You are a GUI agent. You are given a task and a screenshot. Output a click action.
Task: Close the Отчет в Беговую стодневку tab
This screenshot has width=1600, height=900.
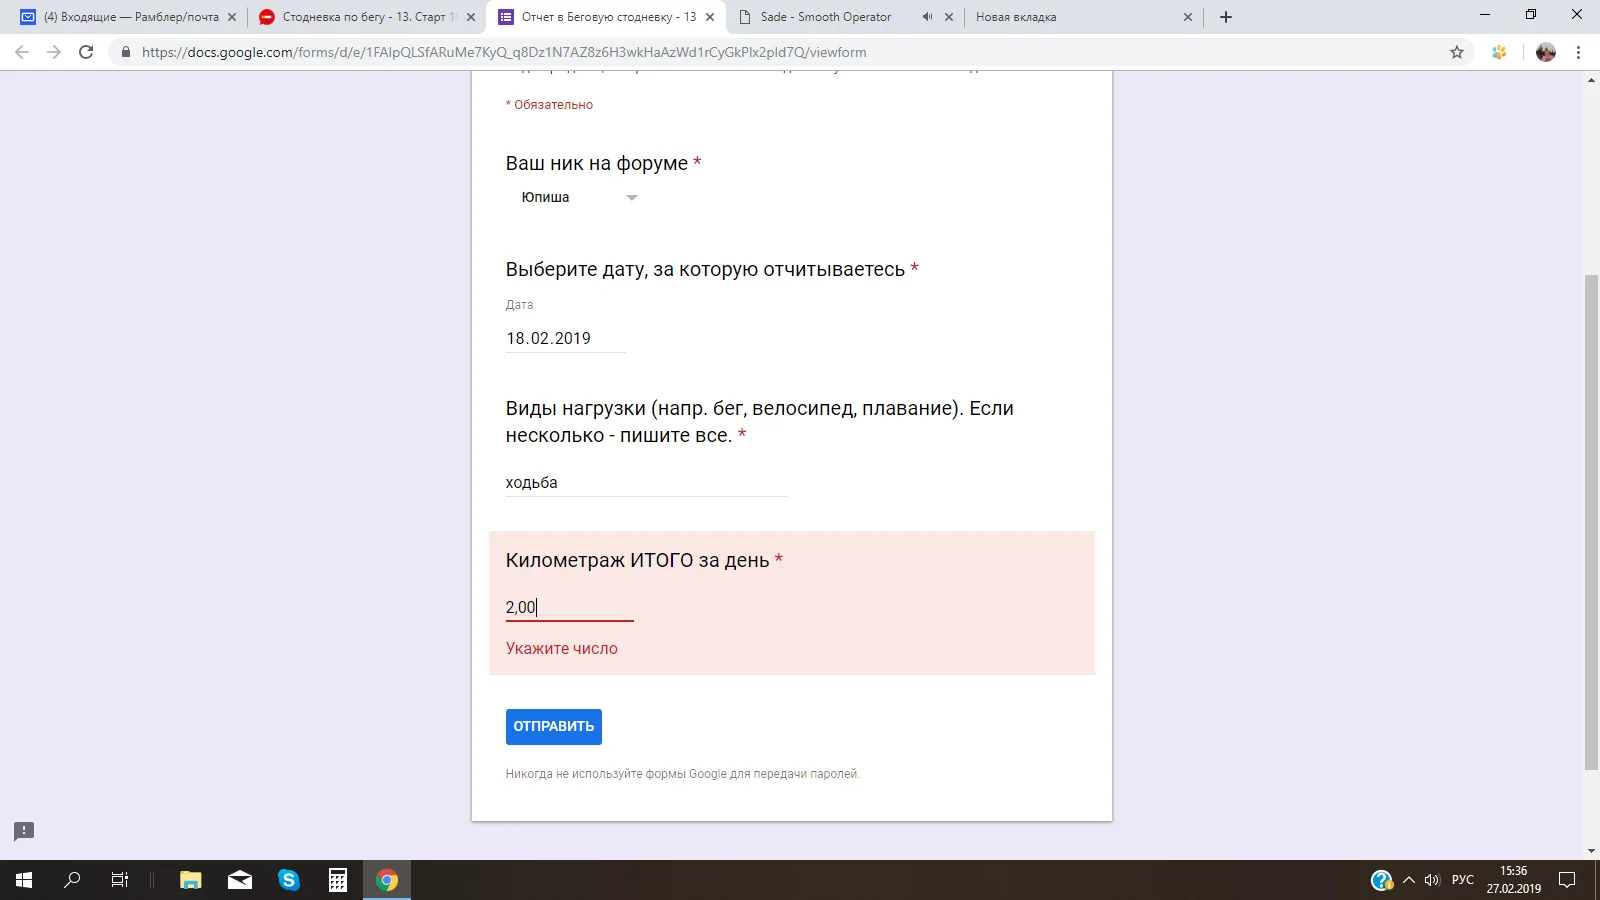710,17
